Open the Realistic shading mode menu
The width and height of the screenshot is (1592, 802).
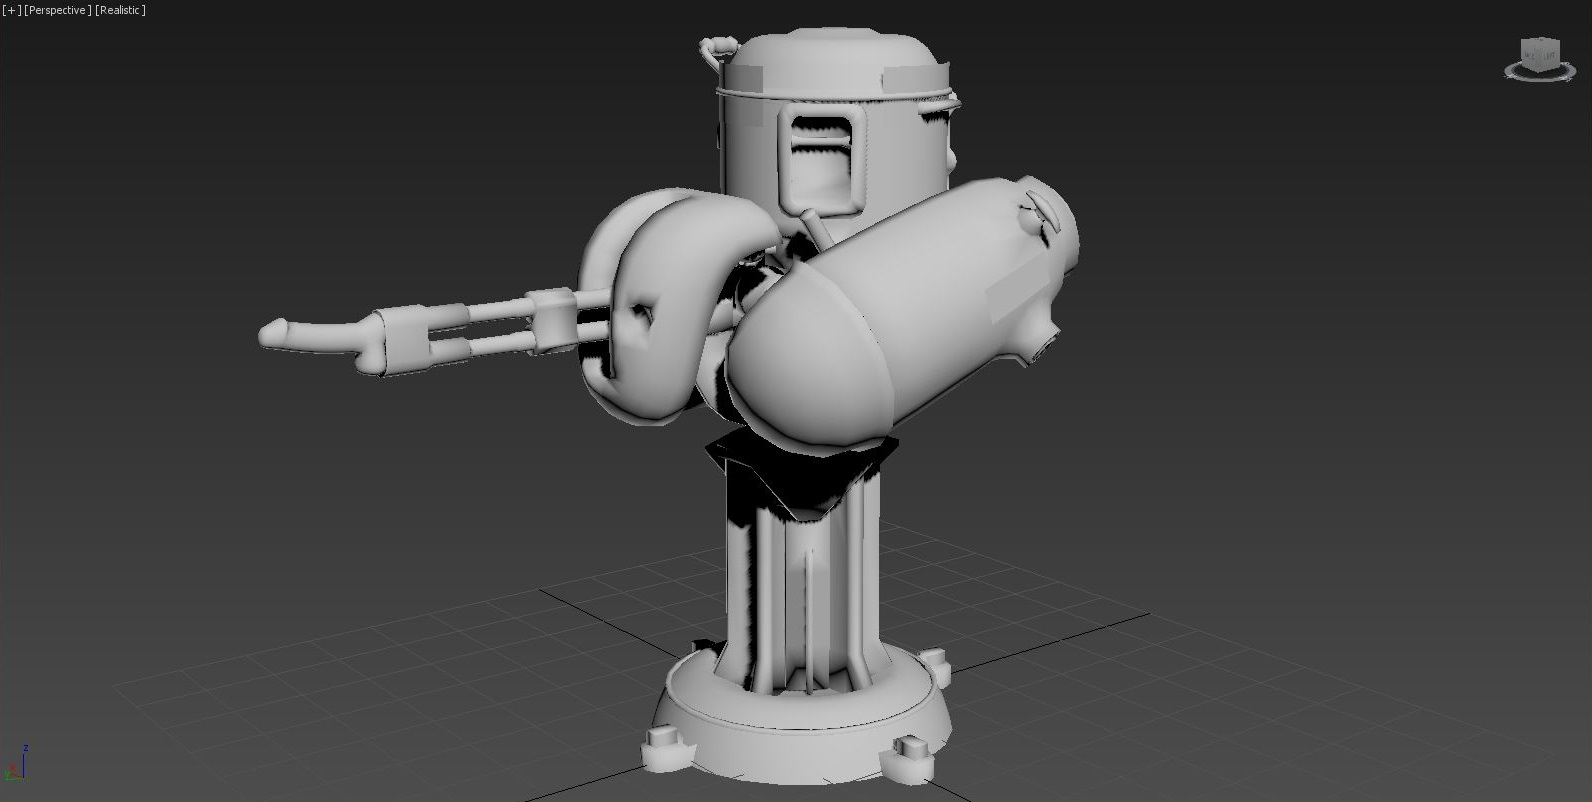tap(121, 10)
